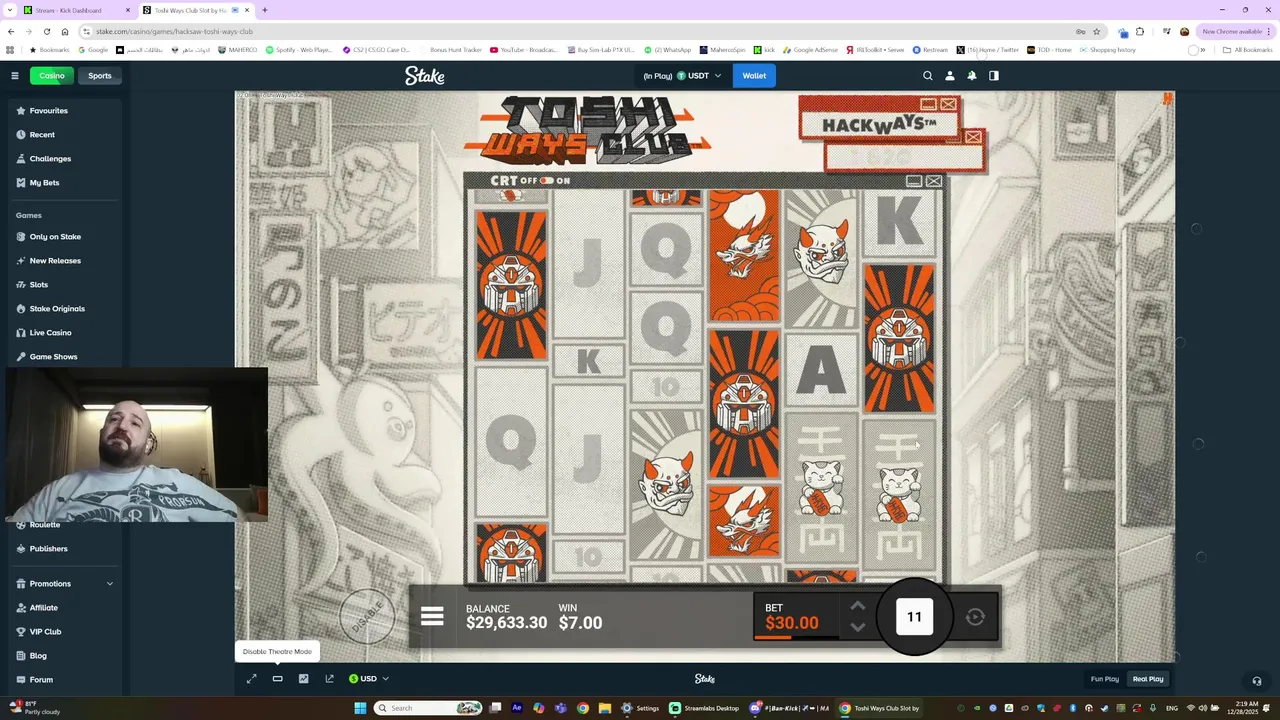1280x720 pixels.
Task: Click New Chrome available button
Action: point(1235,31)
